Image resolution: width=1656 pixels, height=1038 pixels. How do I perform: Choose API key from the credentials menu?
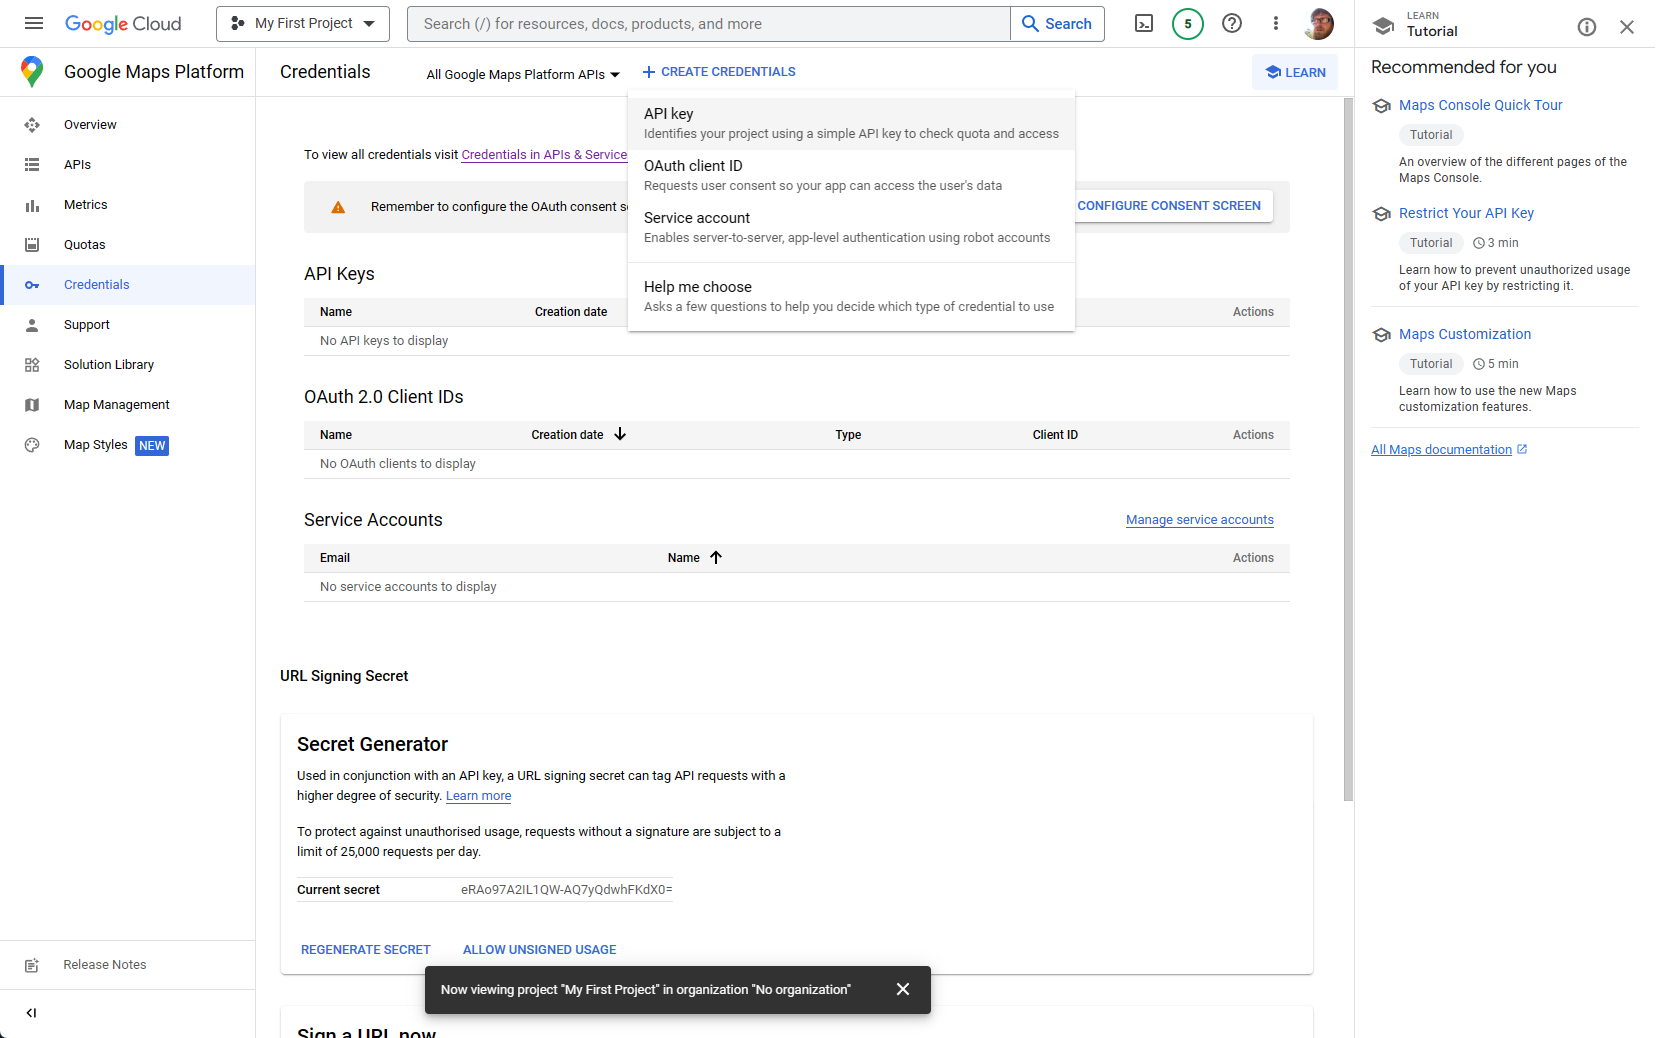tap(851, 123)
